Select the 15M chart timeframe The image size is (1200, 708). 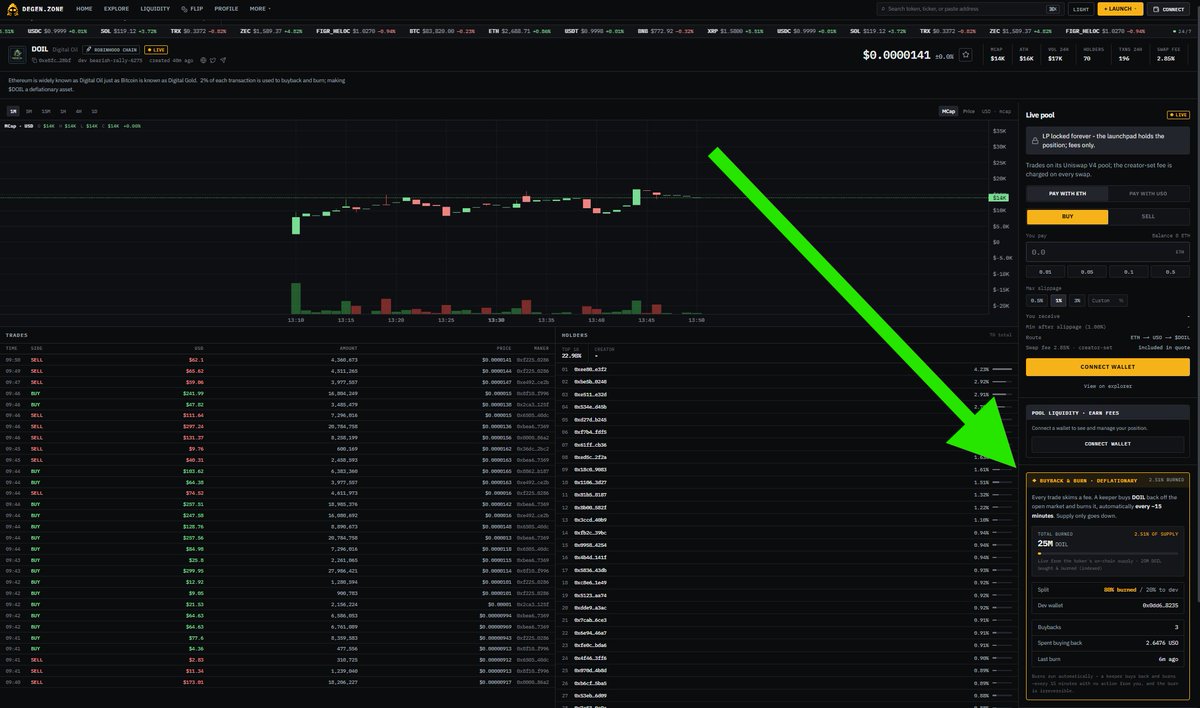tap(46, 111)
